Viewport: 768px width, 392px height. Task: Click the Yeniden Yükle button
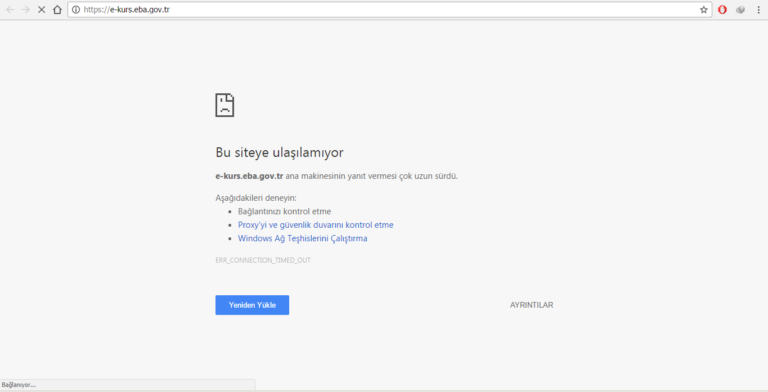click(x=252, y=305)
